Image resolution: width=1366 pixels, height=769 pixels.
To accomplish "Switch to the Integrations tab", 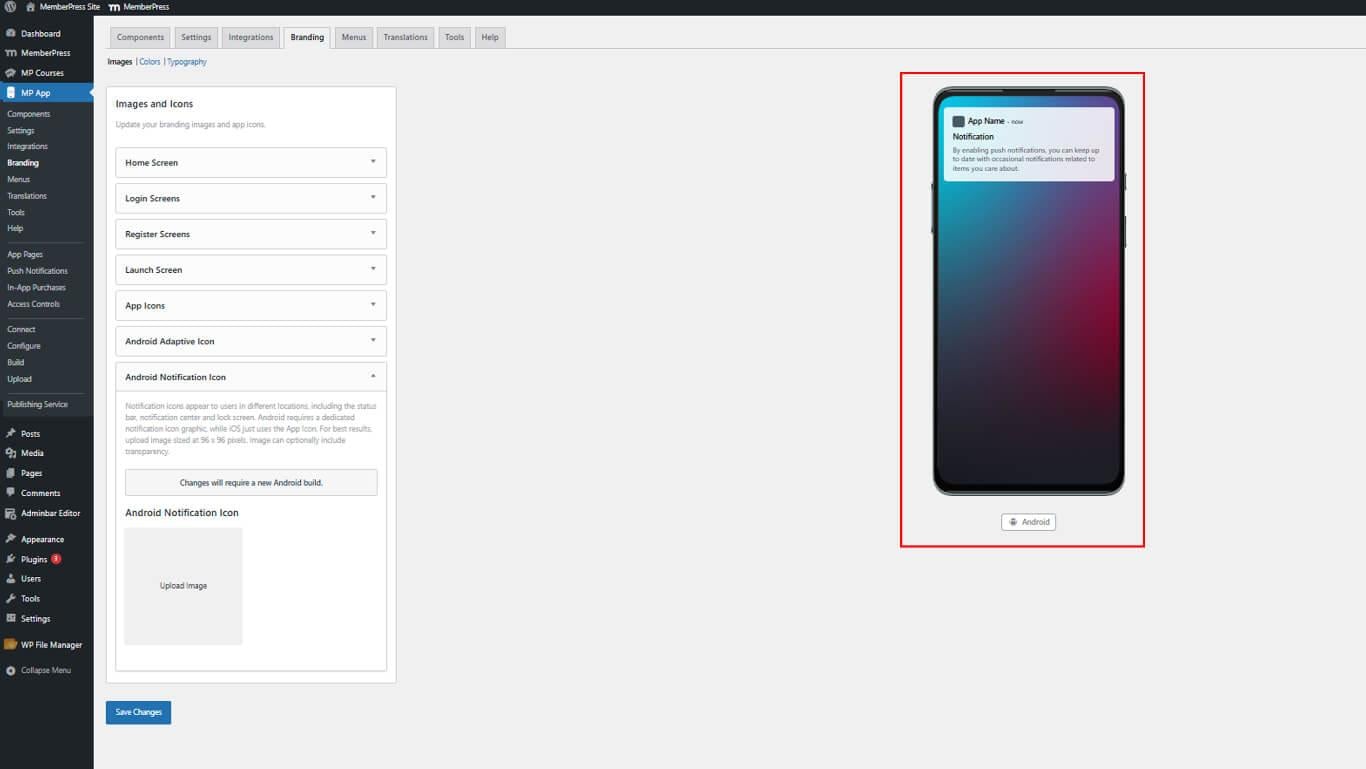I will pos(250,38).
